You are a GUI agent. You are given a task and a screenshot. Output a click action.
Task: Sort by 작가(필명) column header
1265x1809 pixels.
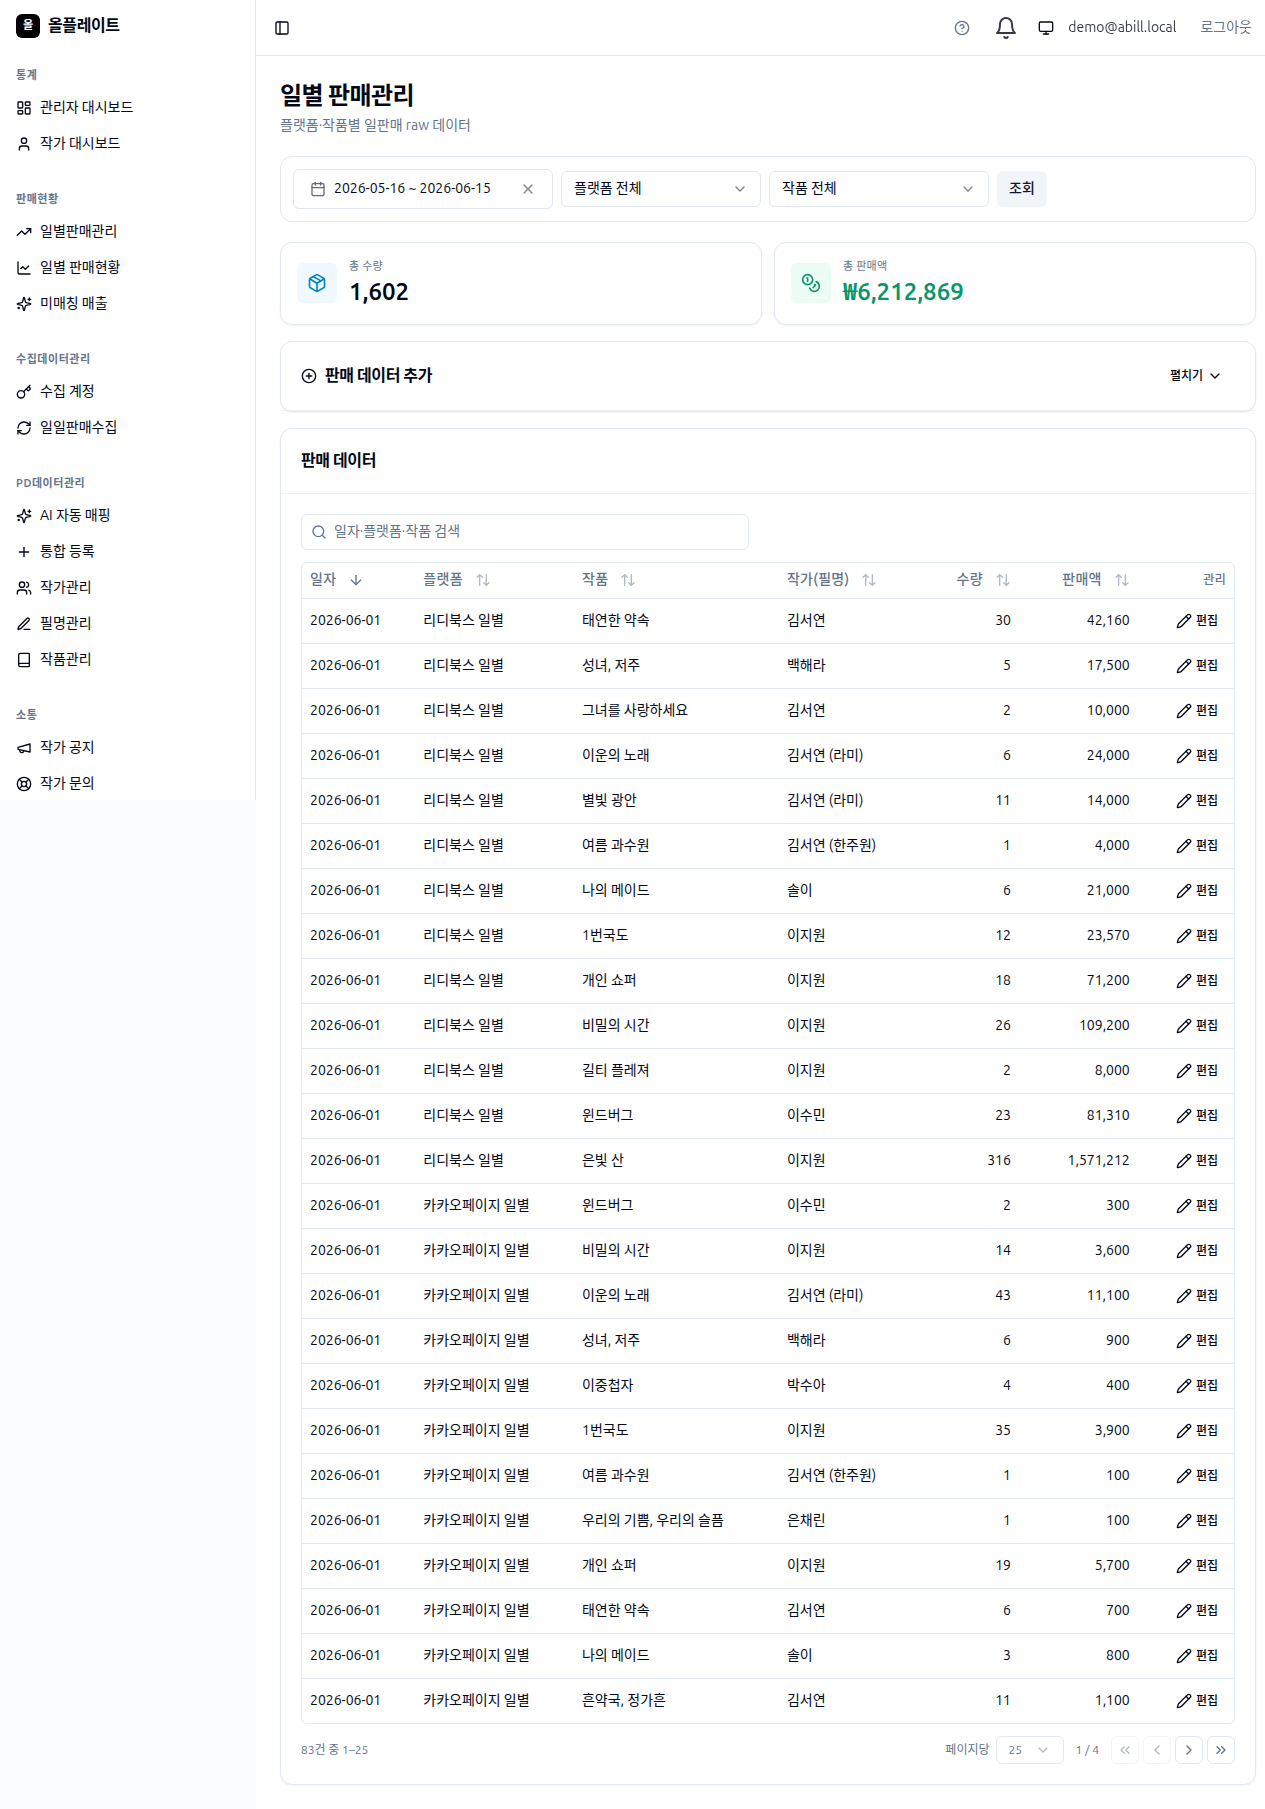pyautogui.click(x=831, y=580)
